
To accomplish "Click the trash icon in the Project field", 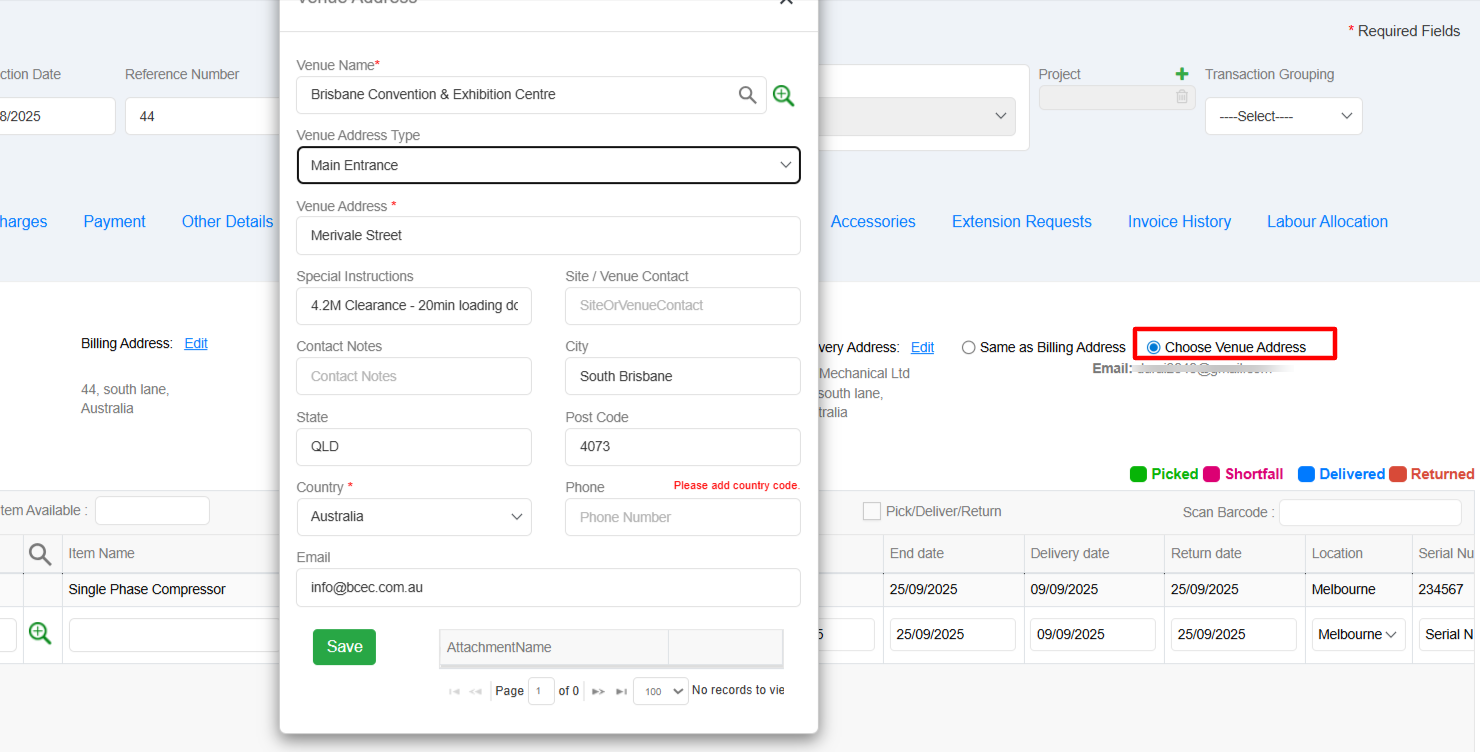I will (1182, 97).
